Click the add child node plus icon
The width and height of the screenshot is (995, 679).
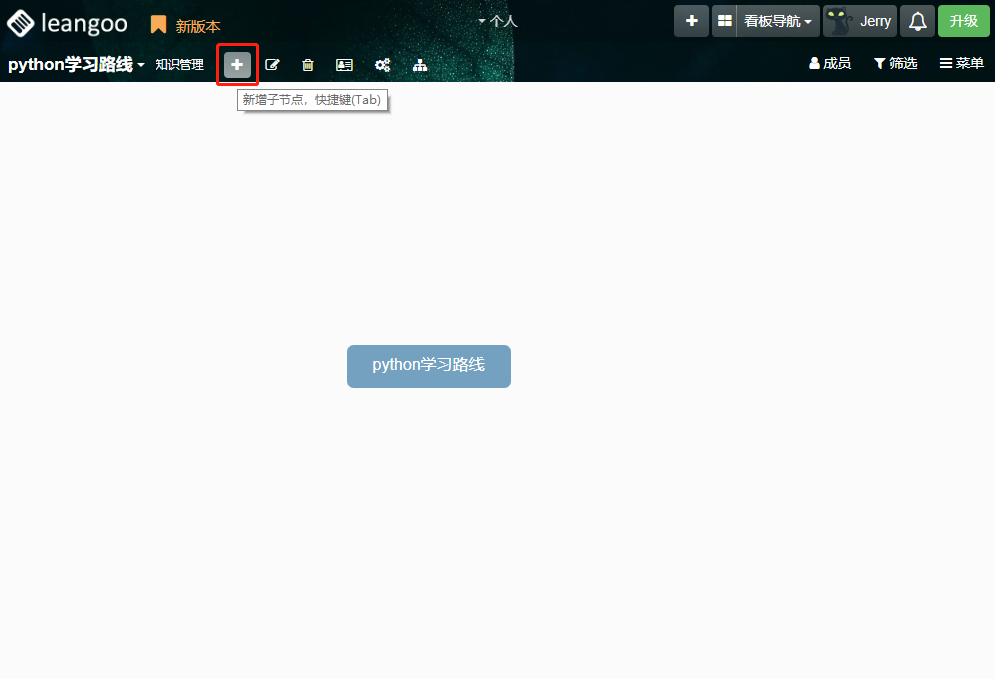[237, 65]
